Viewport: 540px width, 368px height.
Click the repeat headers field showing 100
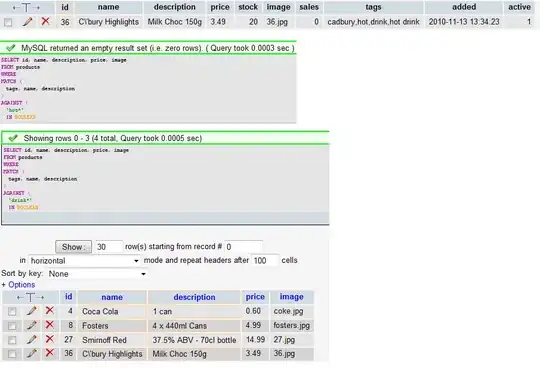click(264, 260)
